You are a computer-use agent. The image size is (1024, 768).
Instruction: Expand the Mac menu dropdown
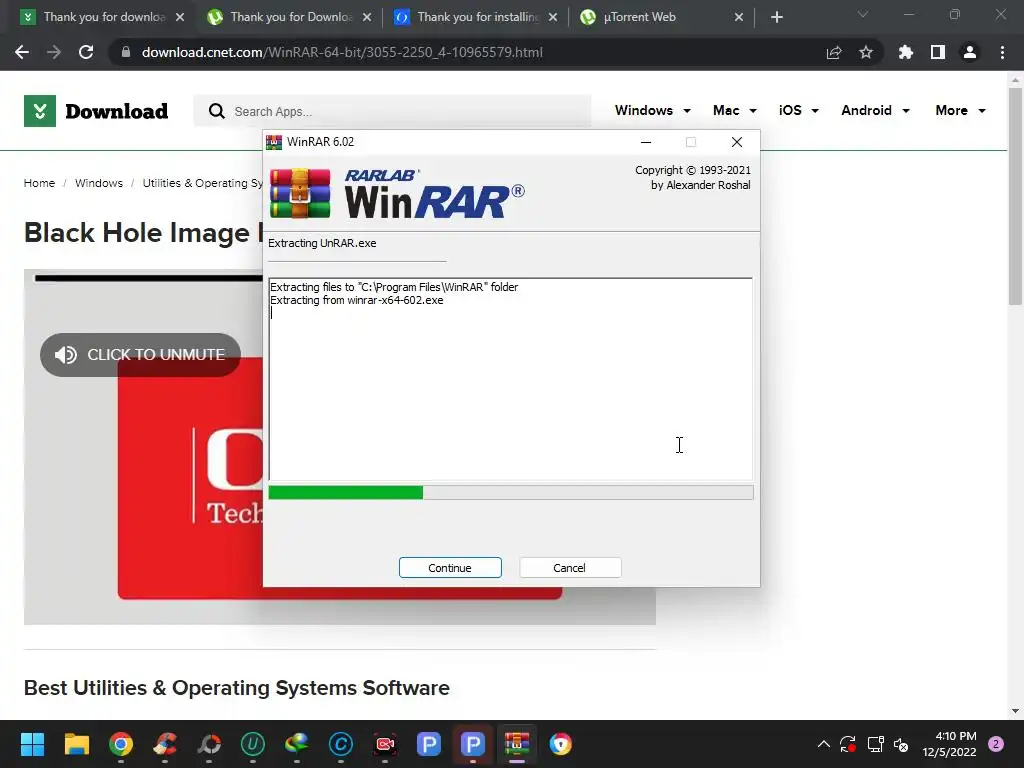735,110
